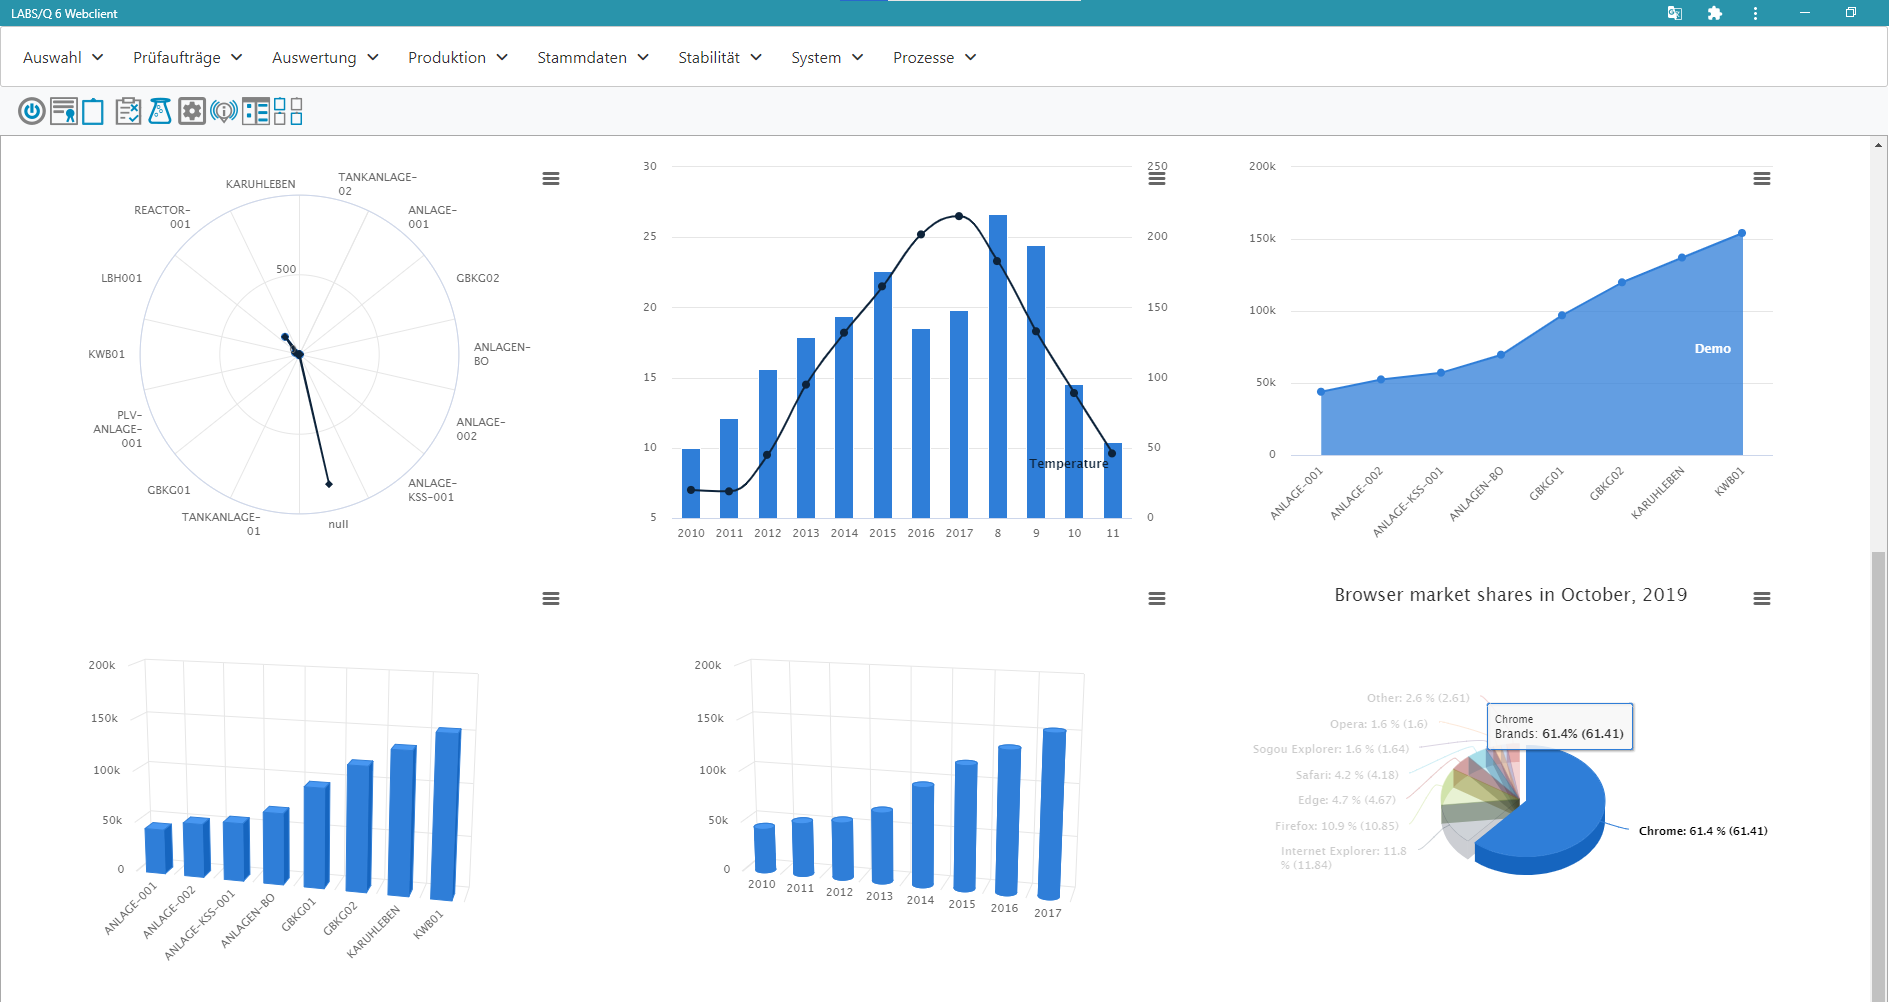The height and width of the screenshot is (1002, 1889).
Task: Click the 'Browser market shares in October, 2019' title
Action: [x=1511, y=595]
